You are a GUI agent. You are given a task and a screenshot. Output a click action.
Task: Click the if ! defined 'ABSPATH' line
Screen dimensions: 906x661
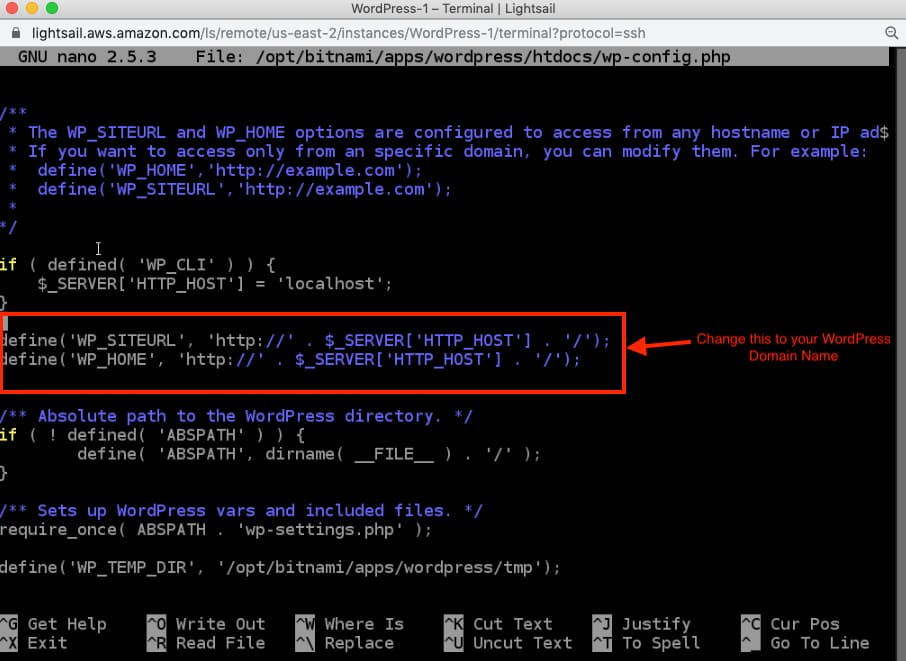pos(153,435)
